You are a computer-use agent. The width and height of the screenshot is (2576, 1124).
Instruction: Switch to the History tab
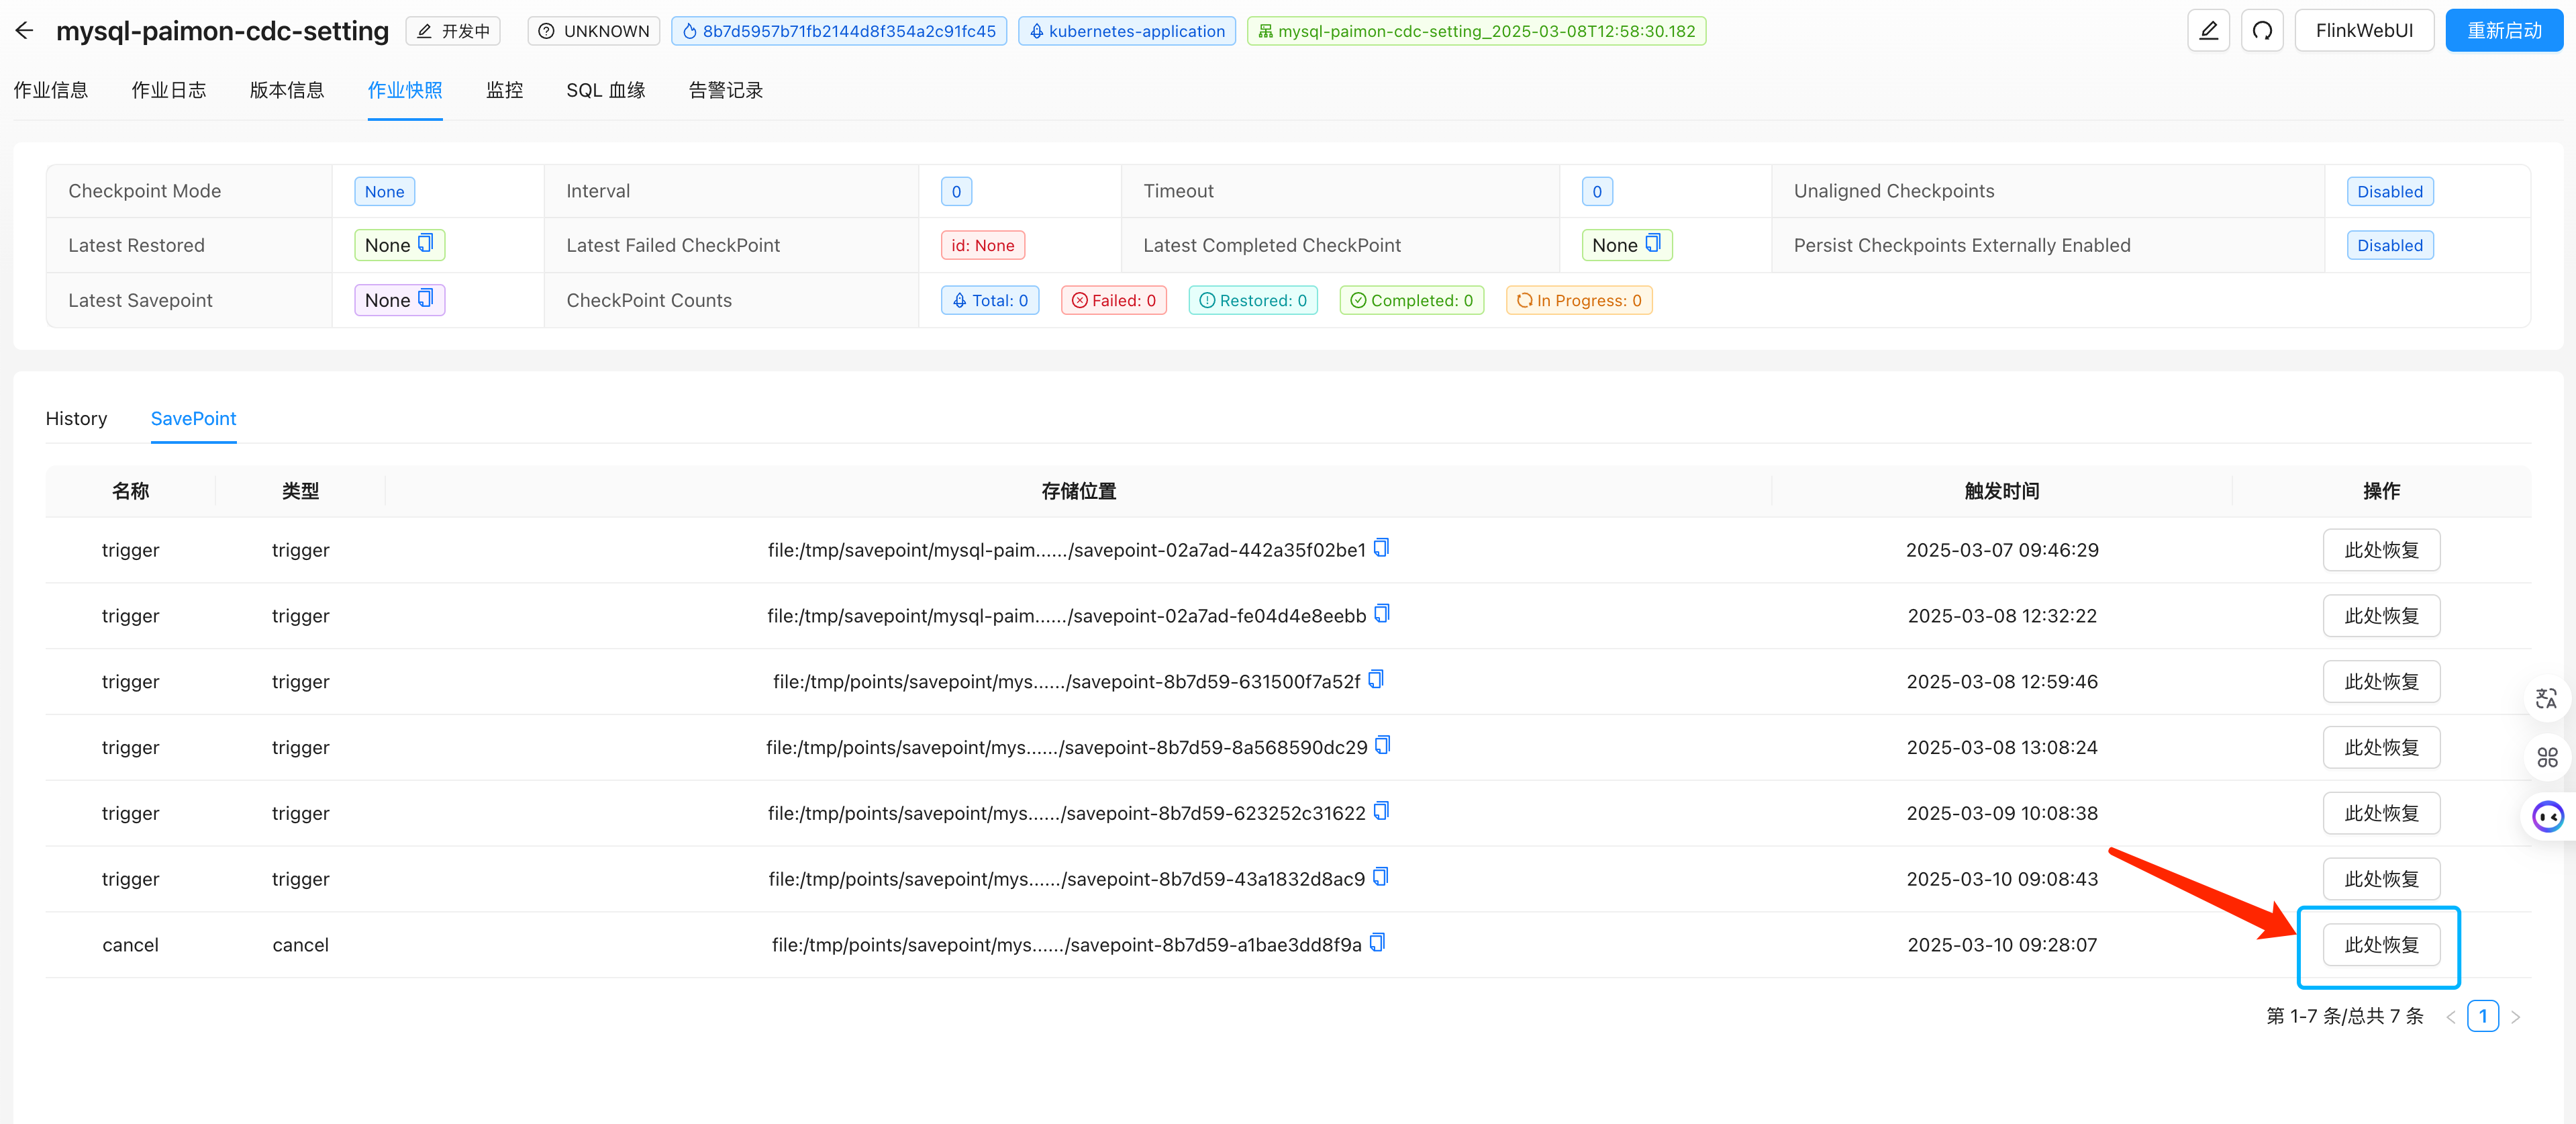pos(76,418)
